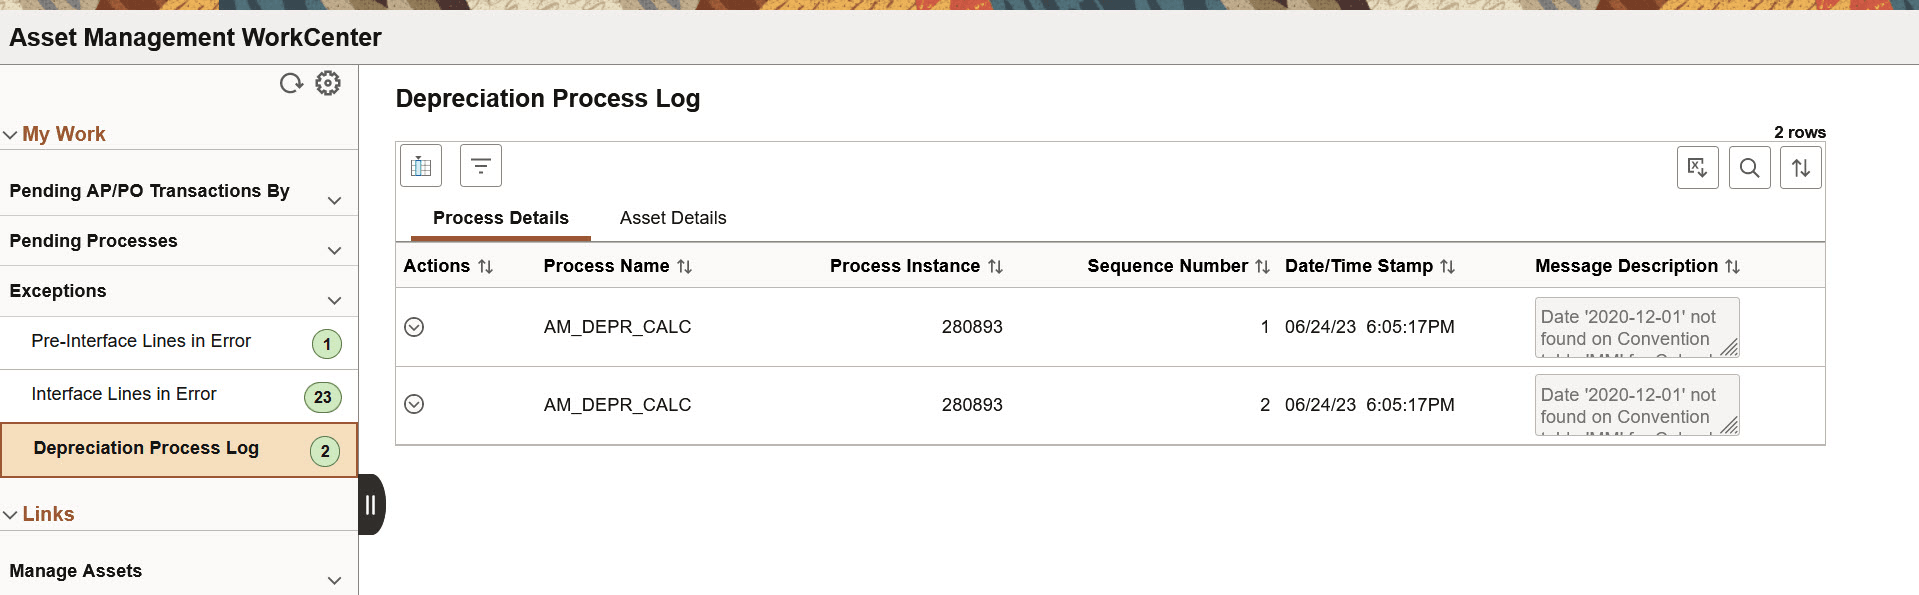Click the first row's Message Description text box
This screenshot has height=595, width=1919.
click(x=1637, y=327)
